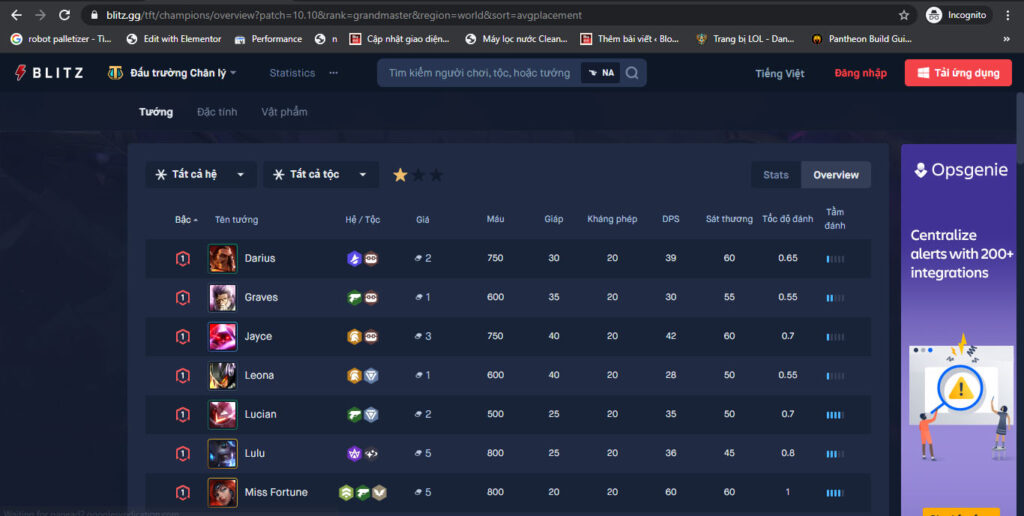Click the Blitz logo icon
Viewport: 1024px width, 516px height.
pos(21,73)
